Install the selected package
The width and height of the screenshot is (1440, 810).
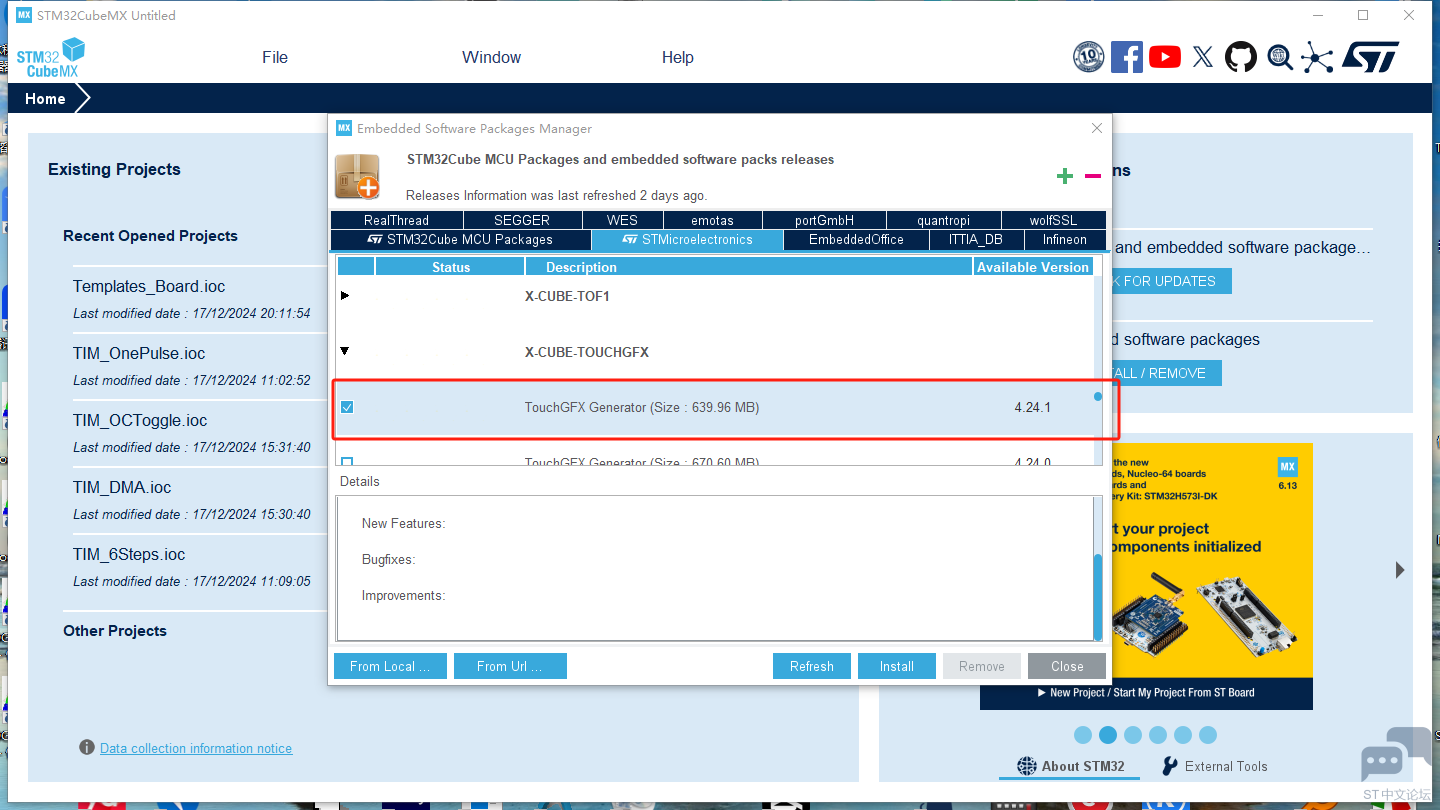point(897,666)
